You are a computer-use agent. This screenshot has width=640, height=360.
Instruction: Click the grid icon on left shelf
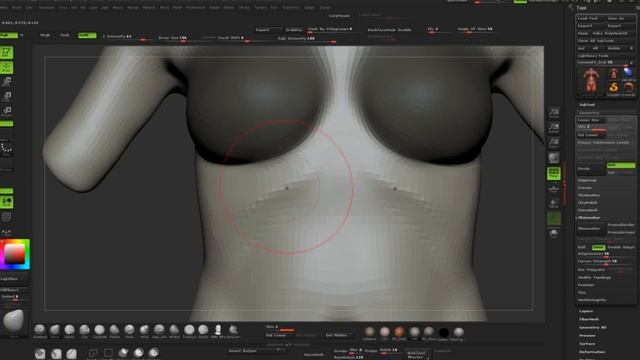click(x=7, y=217)
